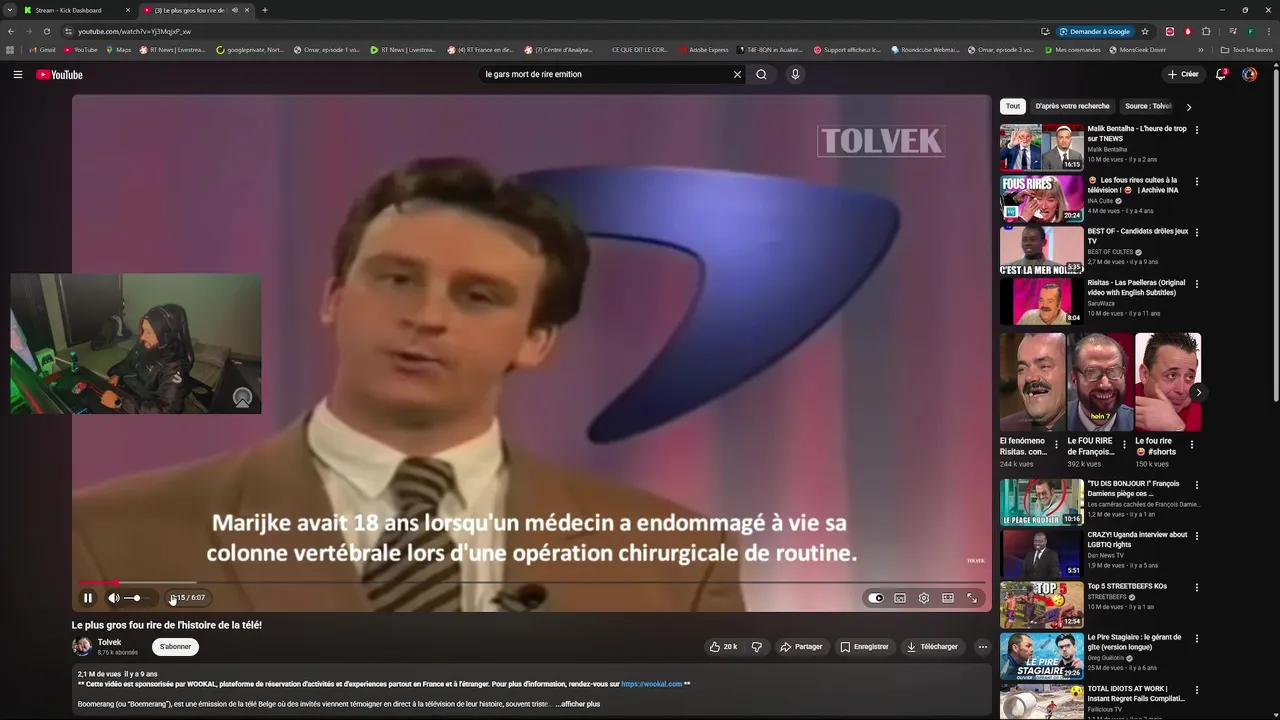This screenshot has height=720, width=1280.
Task: Open the wookal.com link in the description
Action: (651, 684)
